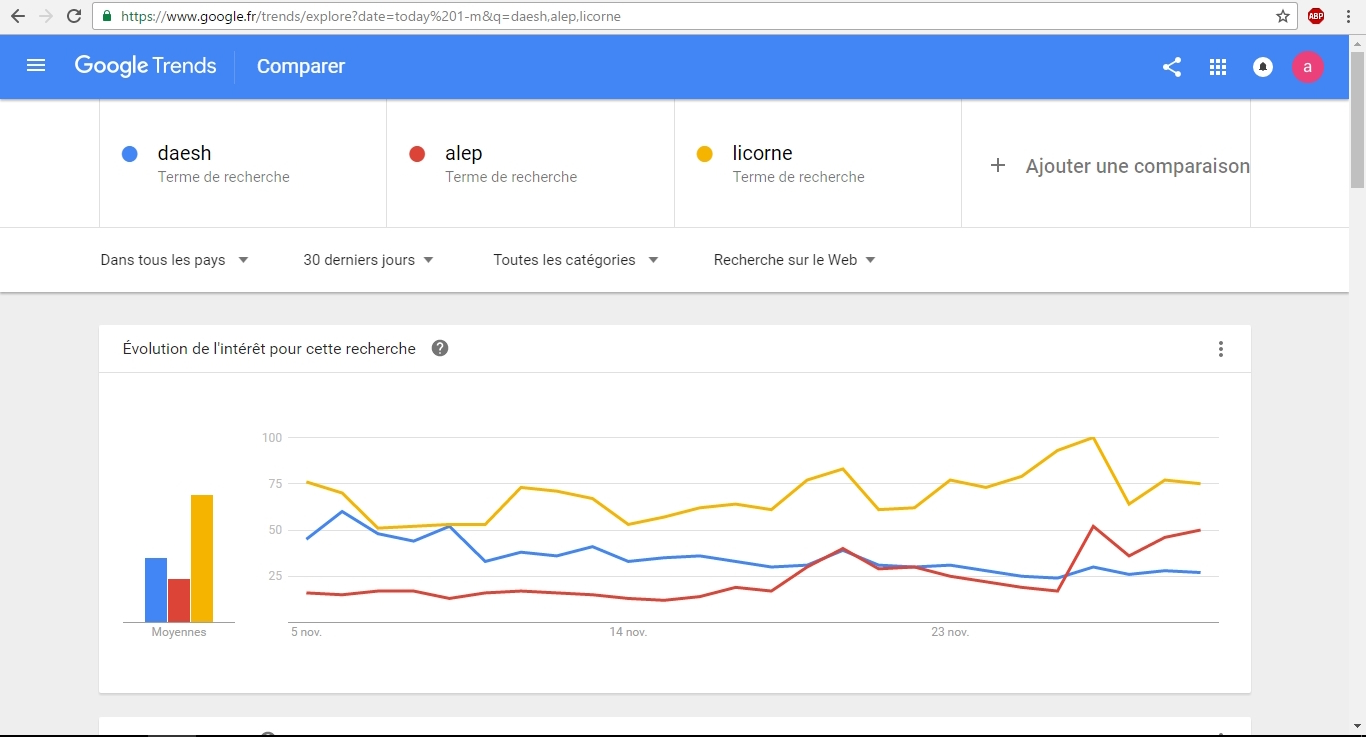The width and height of the screenshot is (1366, 737).
Task: Open the notifications bell
Action: 1262,67
